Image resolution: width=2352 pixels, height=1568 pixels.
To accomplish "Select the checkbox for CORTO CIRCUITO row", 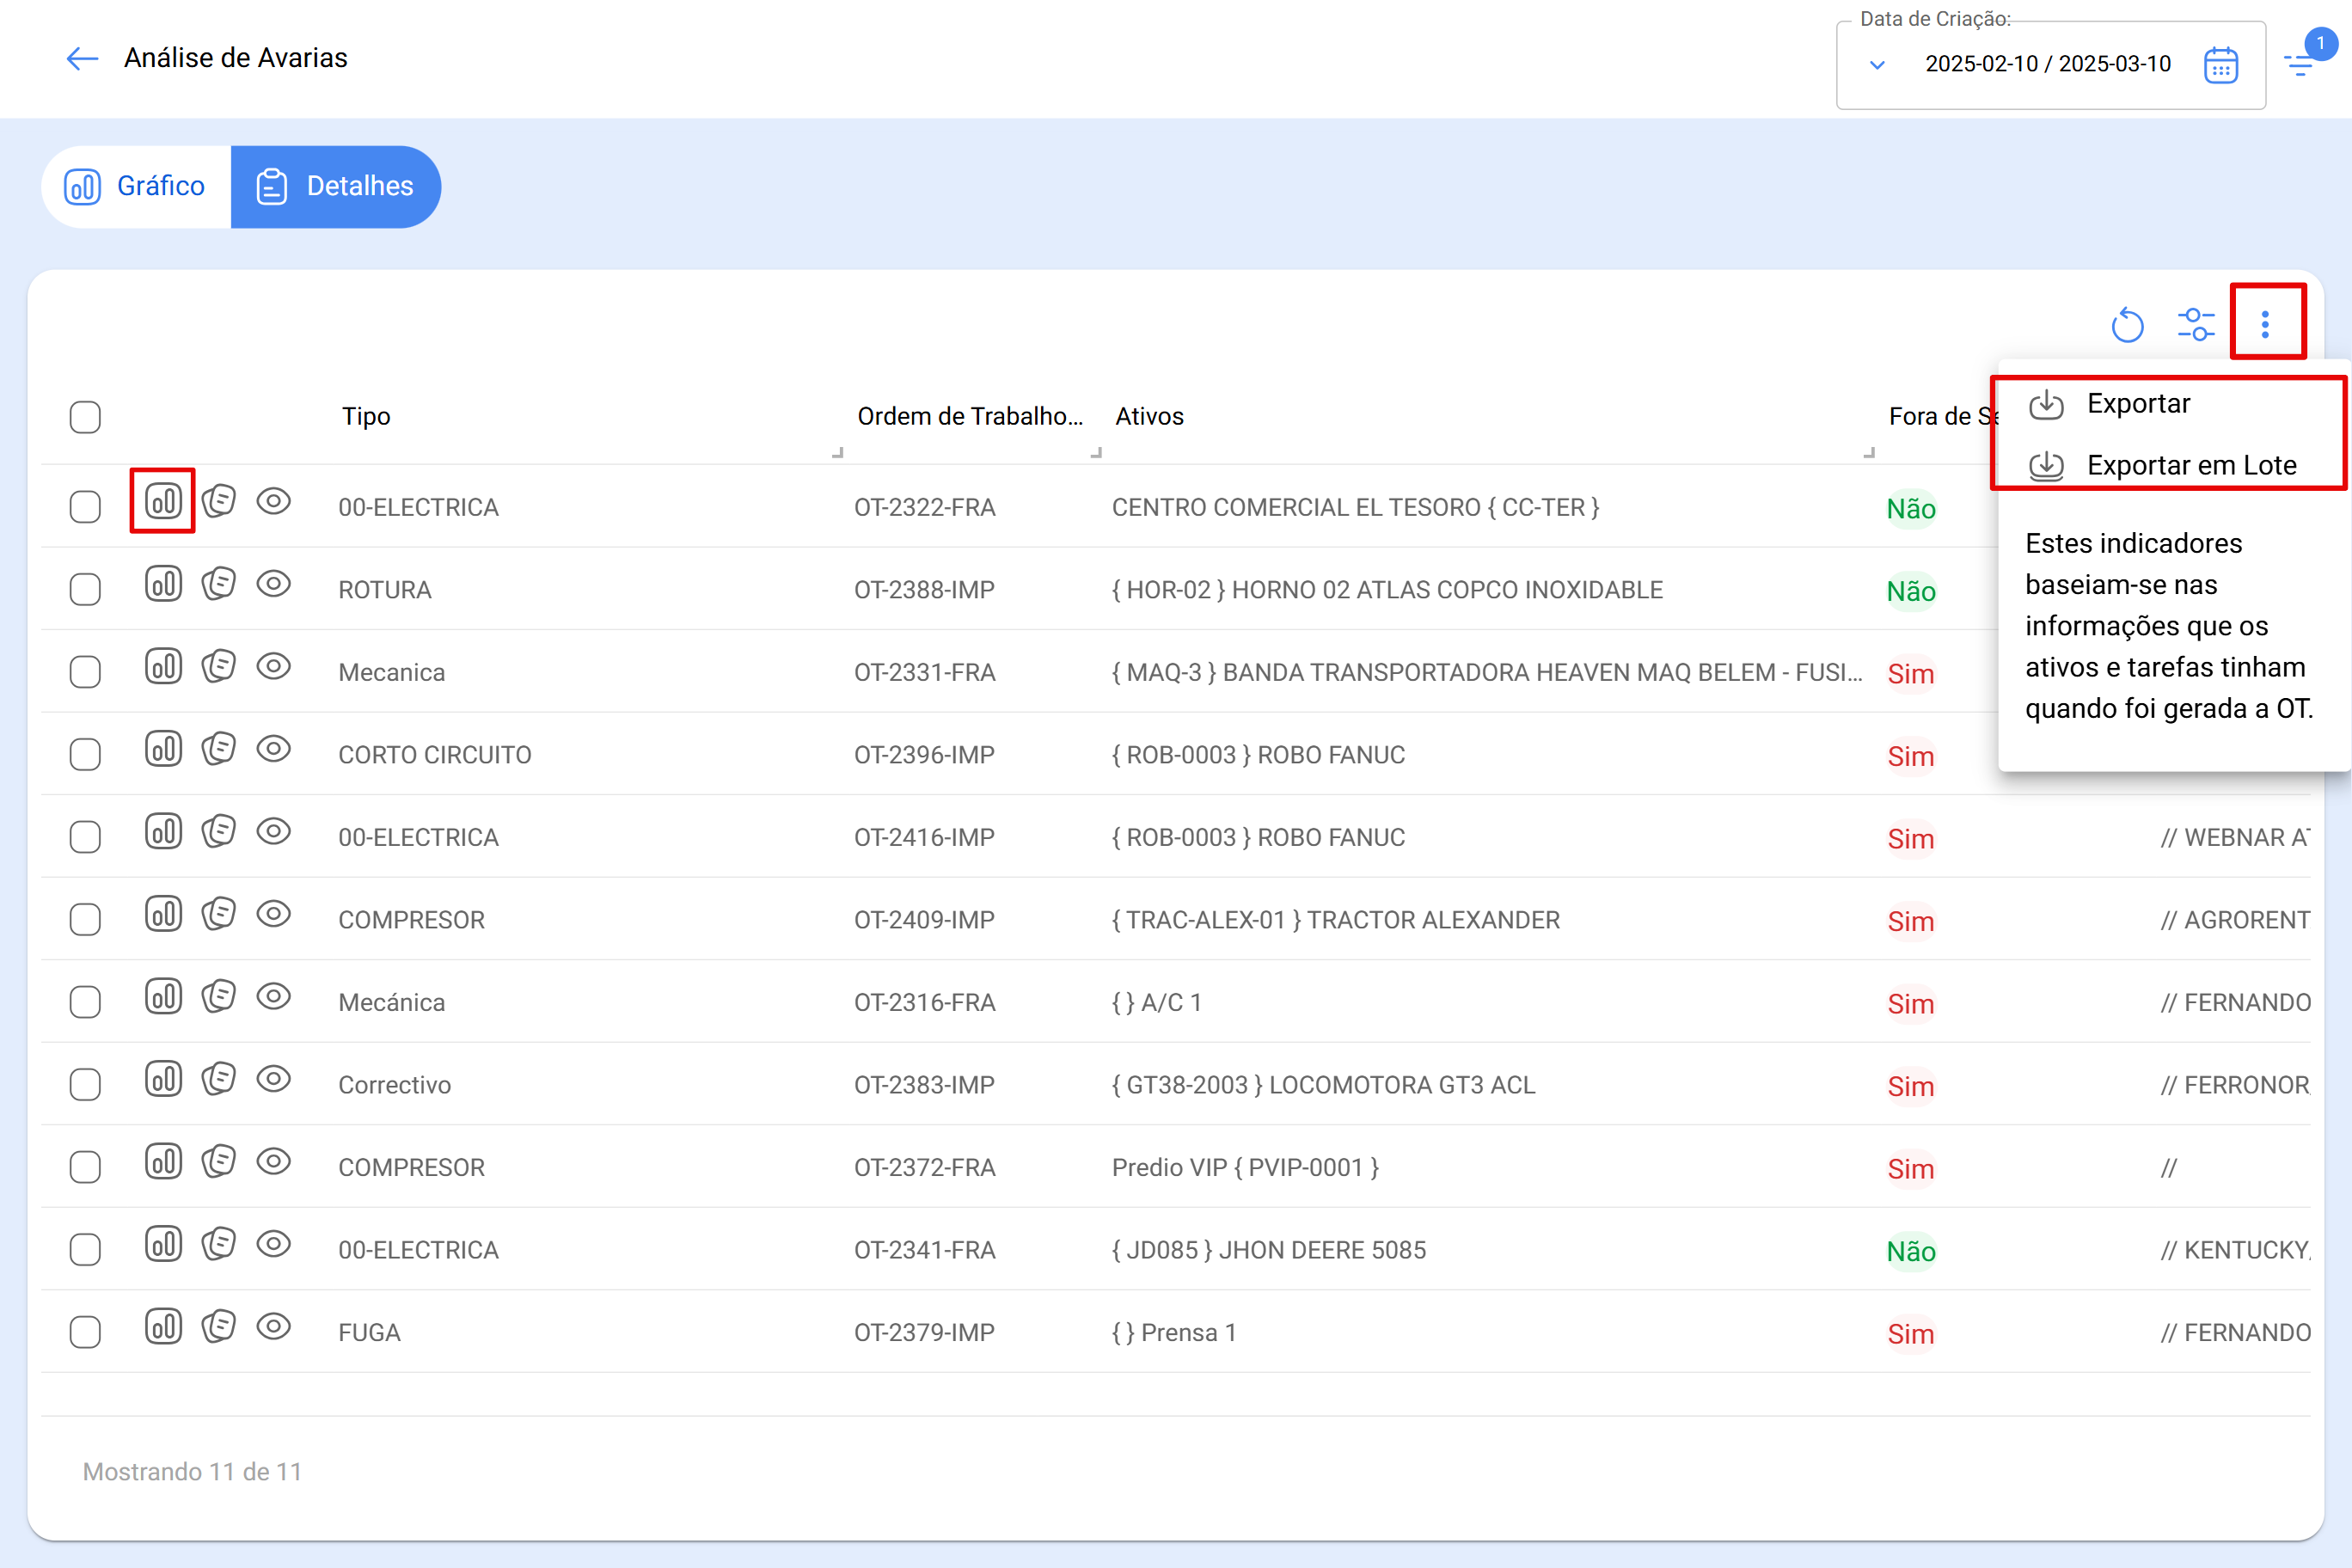I will [x=85, y=755].
